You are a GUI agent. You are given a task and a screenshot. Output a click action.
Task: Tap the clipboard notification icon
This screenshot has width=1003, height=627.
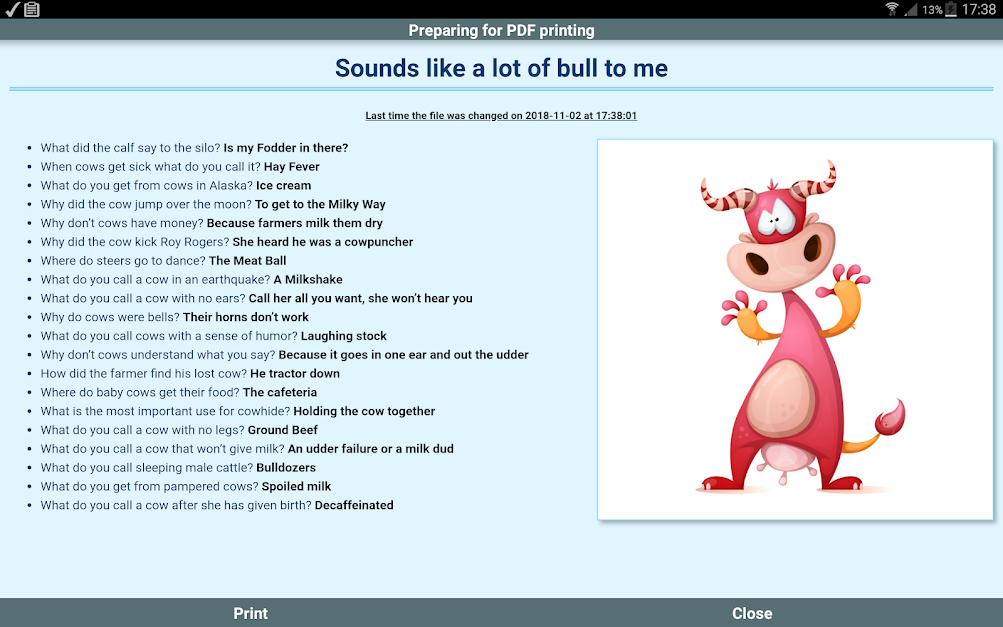click(x=32, y=9)
